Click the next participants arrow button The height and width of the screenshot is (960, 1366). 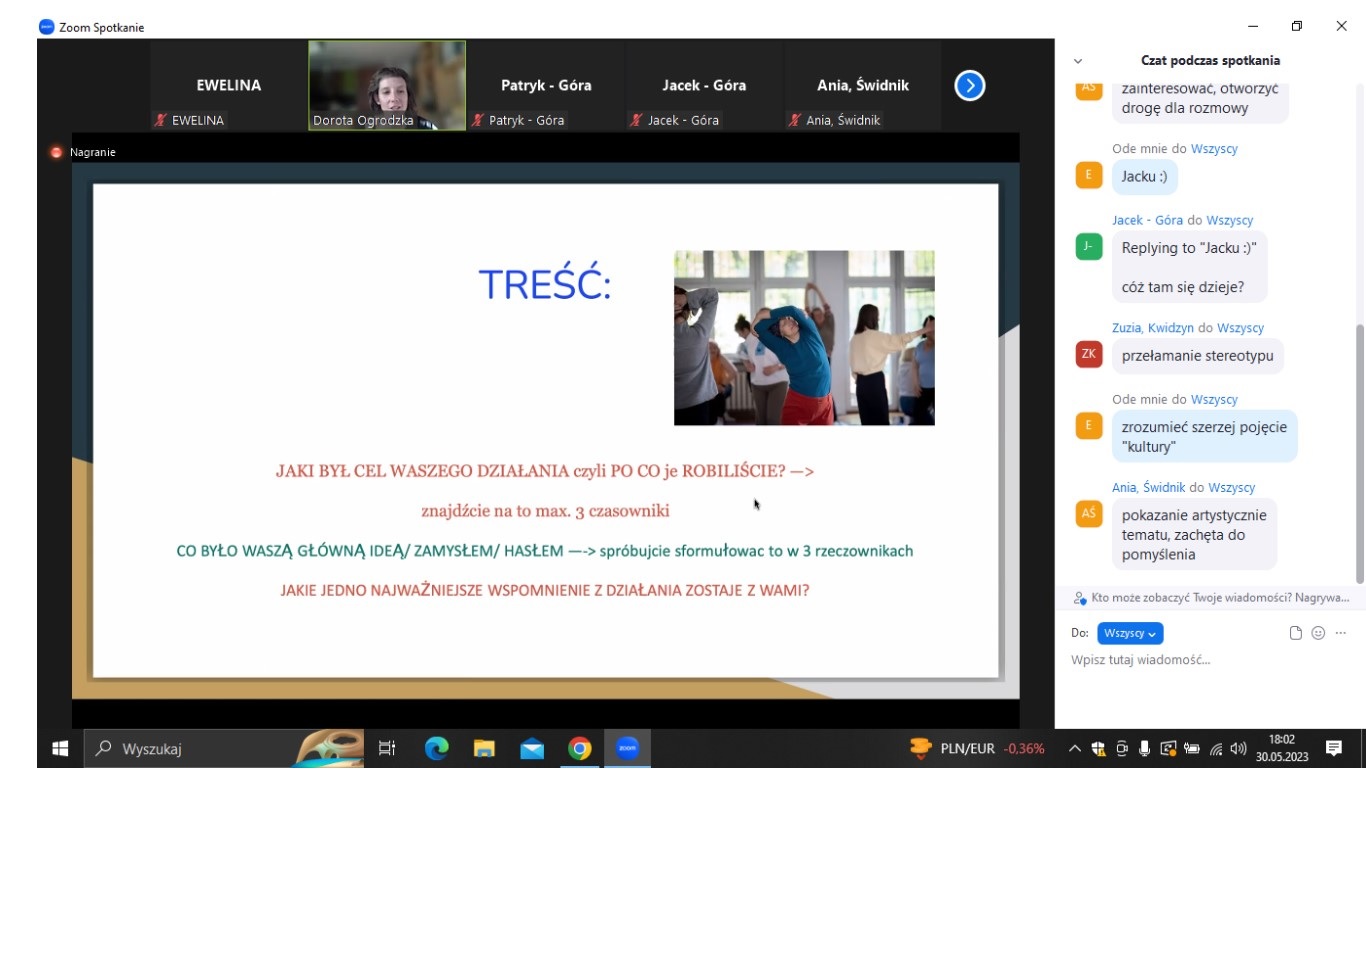click(969, 86)
